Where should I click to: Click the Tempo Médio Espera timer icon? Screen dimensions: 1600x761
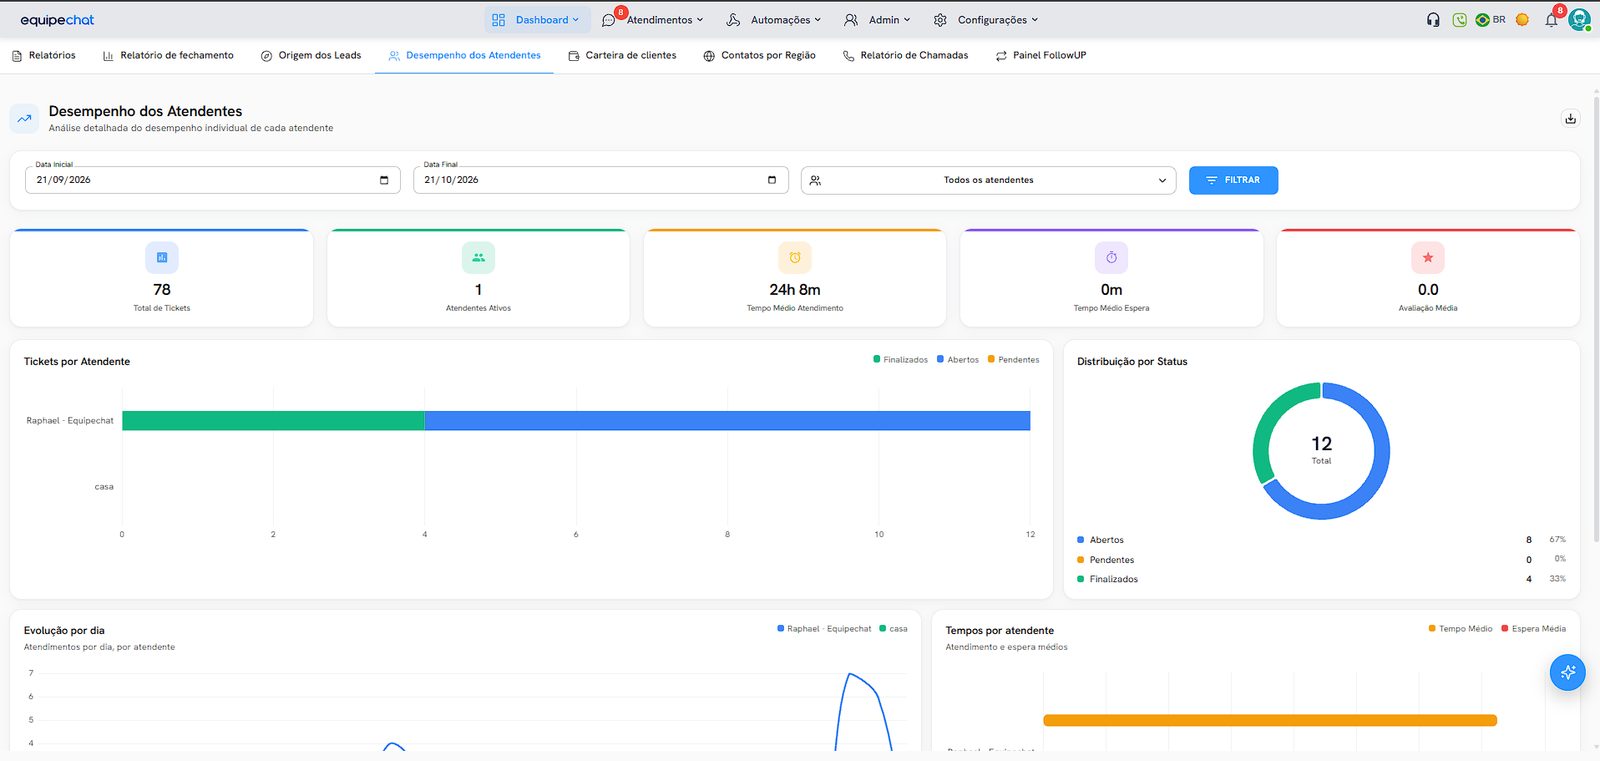(1111, 258)
